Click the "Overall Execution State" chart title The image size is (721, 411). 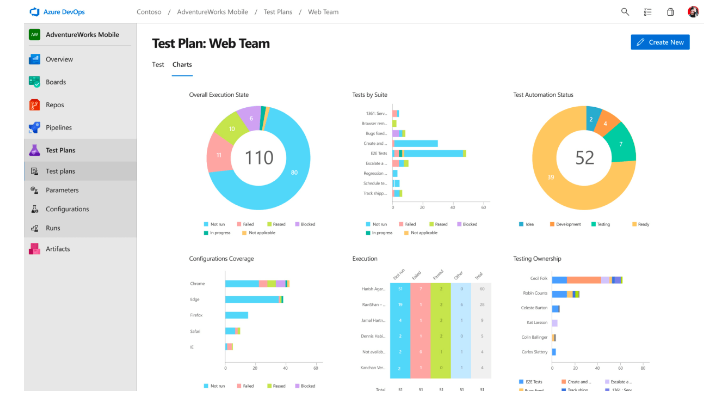219,95
